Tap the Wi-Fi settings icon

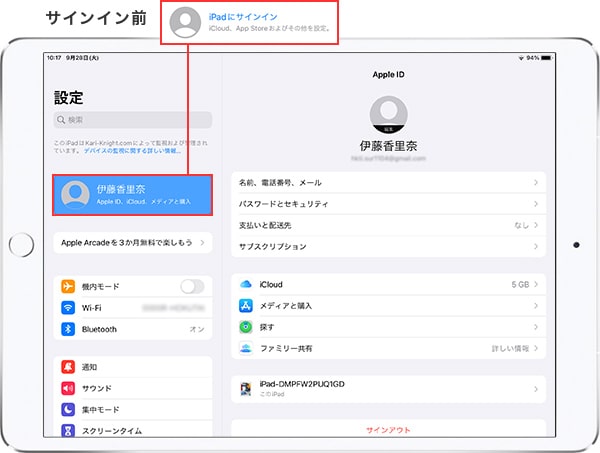click(68, 308)
